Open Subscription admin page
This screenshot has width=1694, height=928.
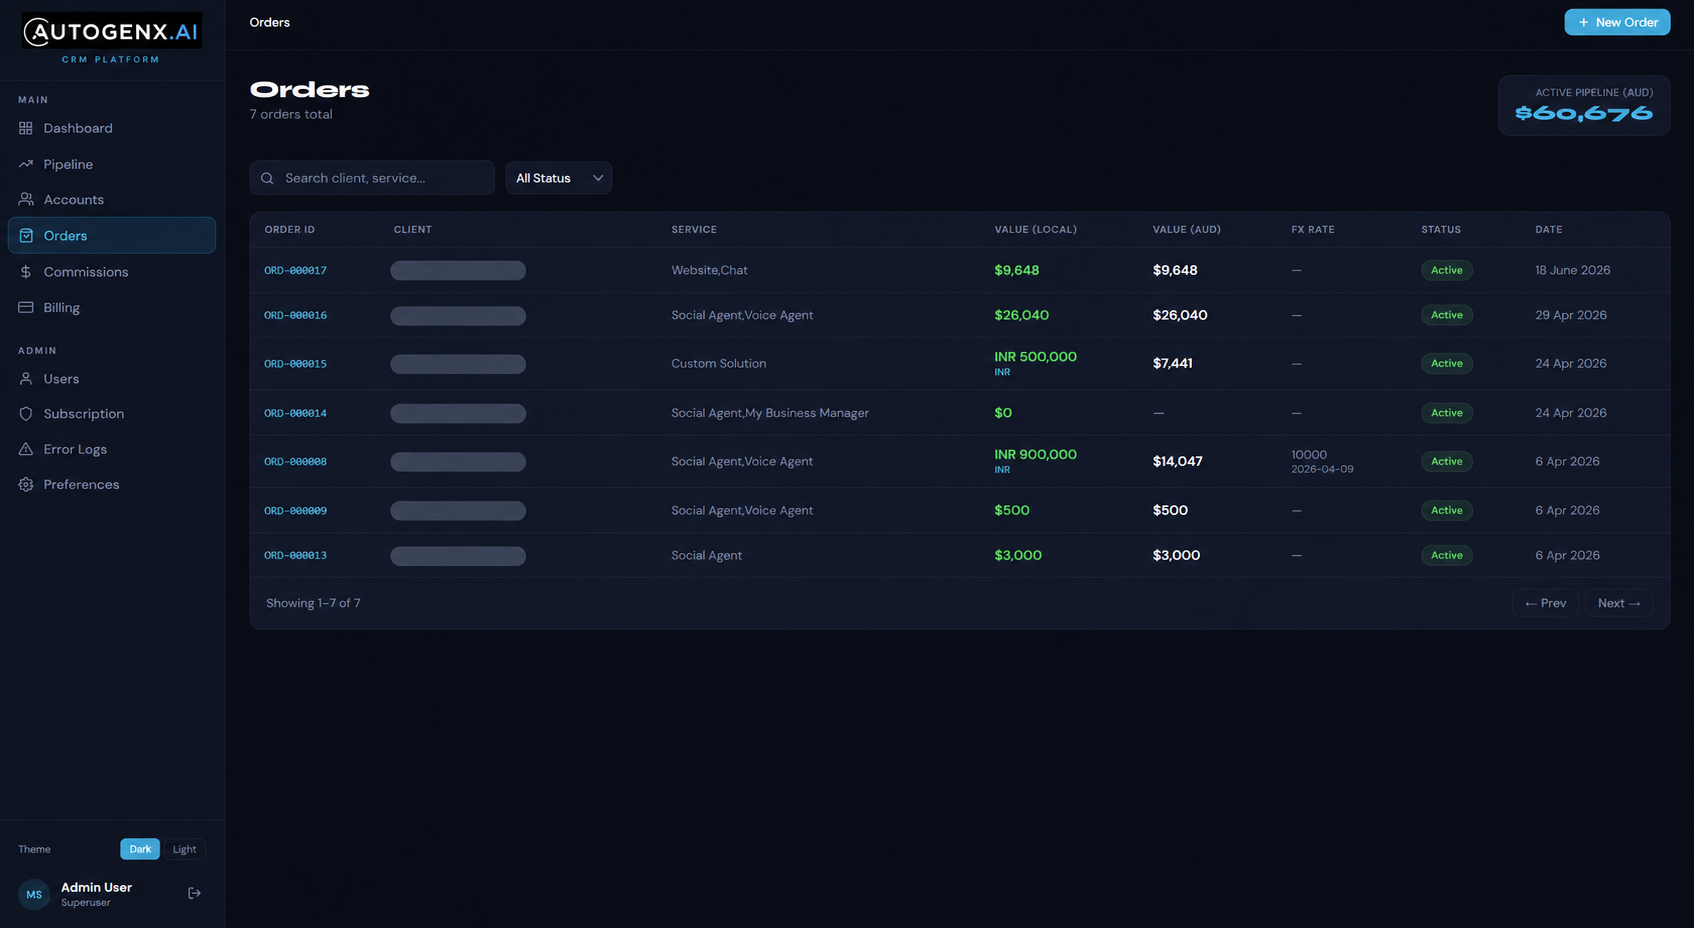pyautogui.click(x=112, y=414)
